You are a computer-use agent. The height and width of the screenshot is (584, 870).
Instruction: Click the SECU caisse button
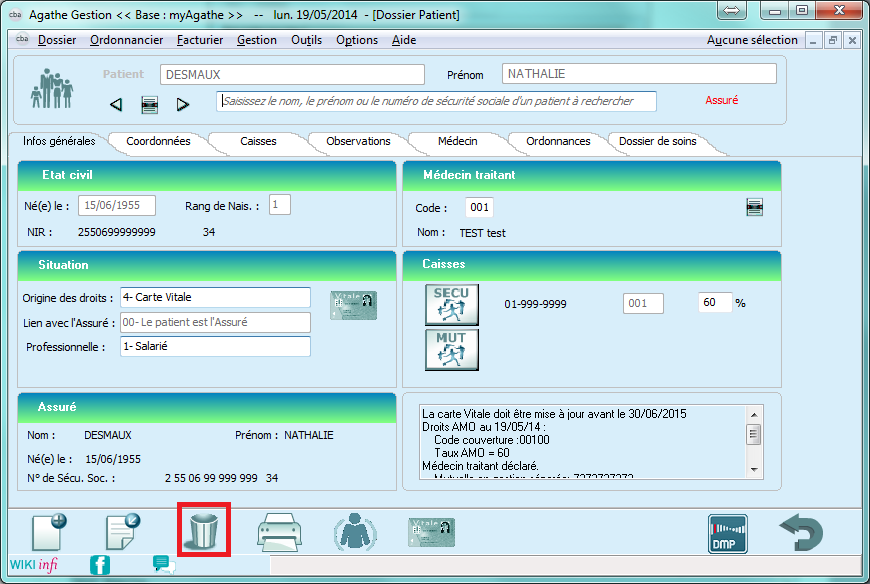(x=452, y=304)
